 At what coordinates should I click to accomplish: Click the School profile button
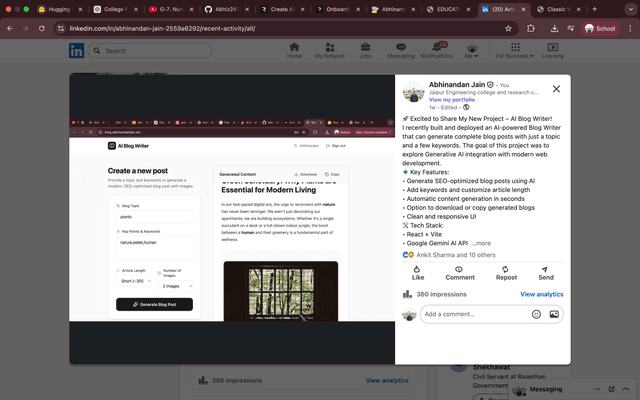(600, 29)
